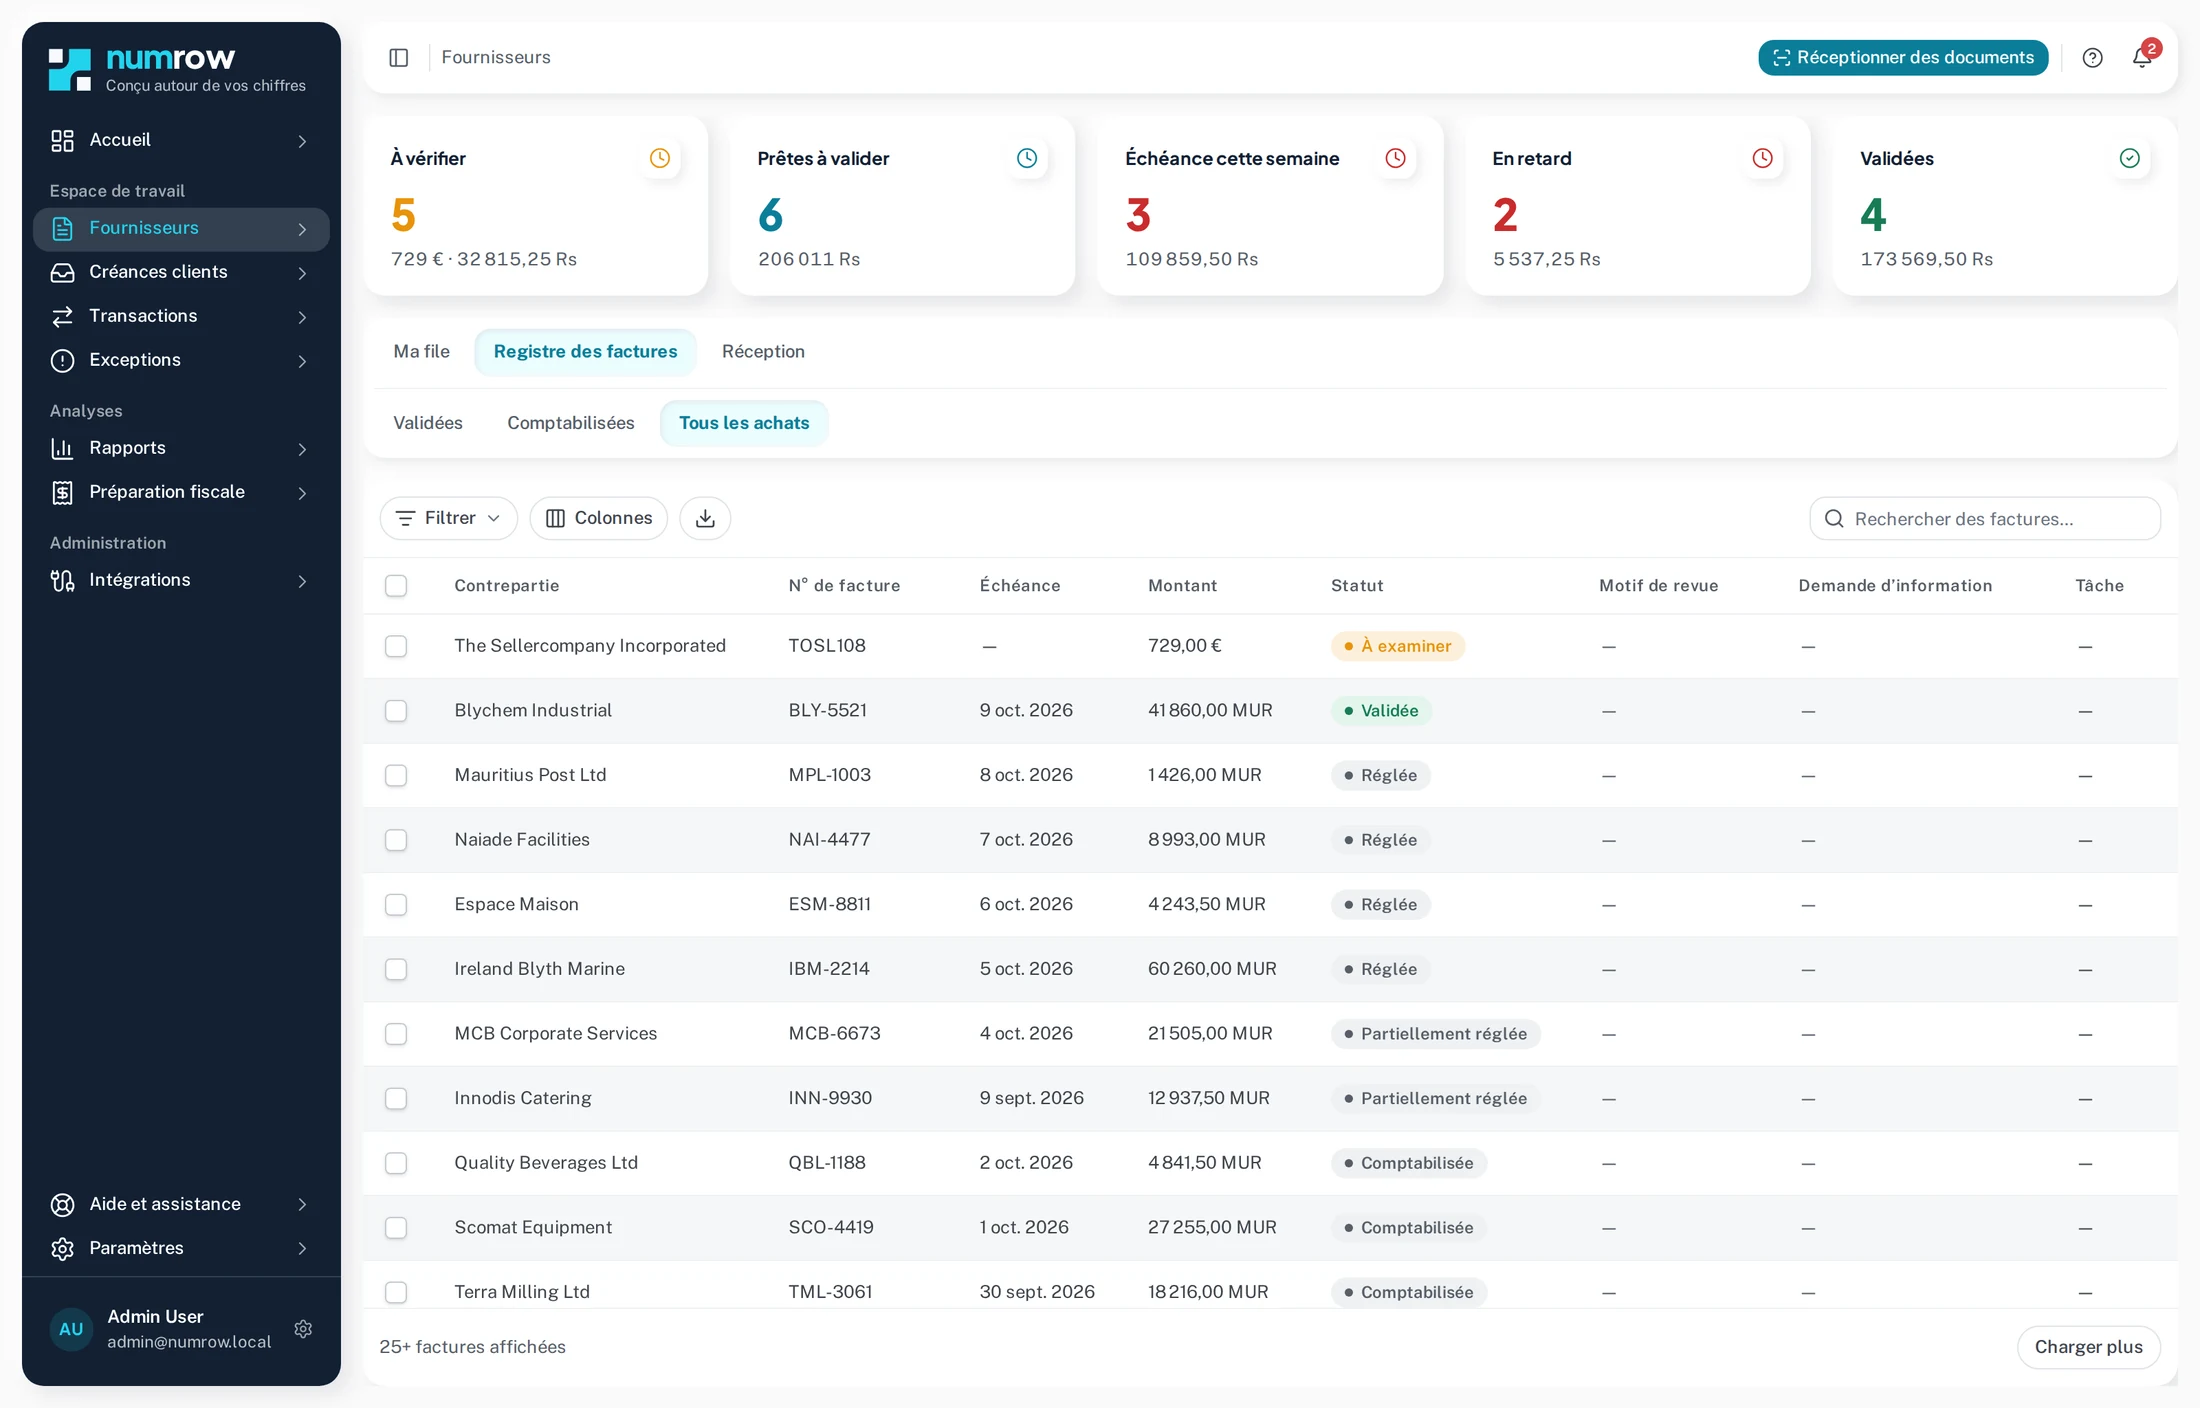
Task: Open the notifications bell
Action: pos(2142,57)
